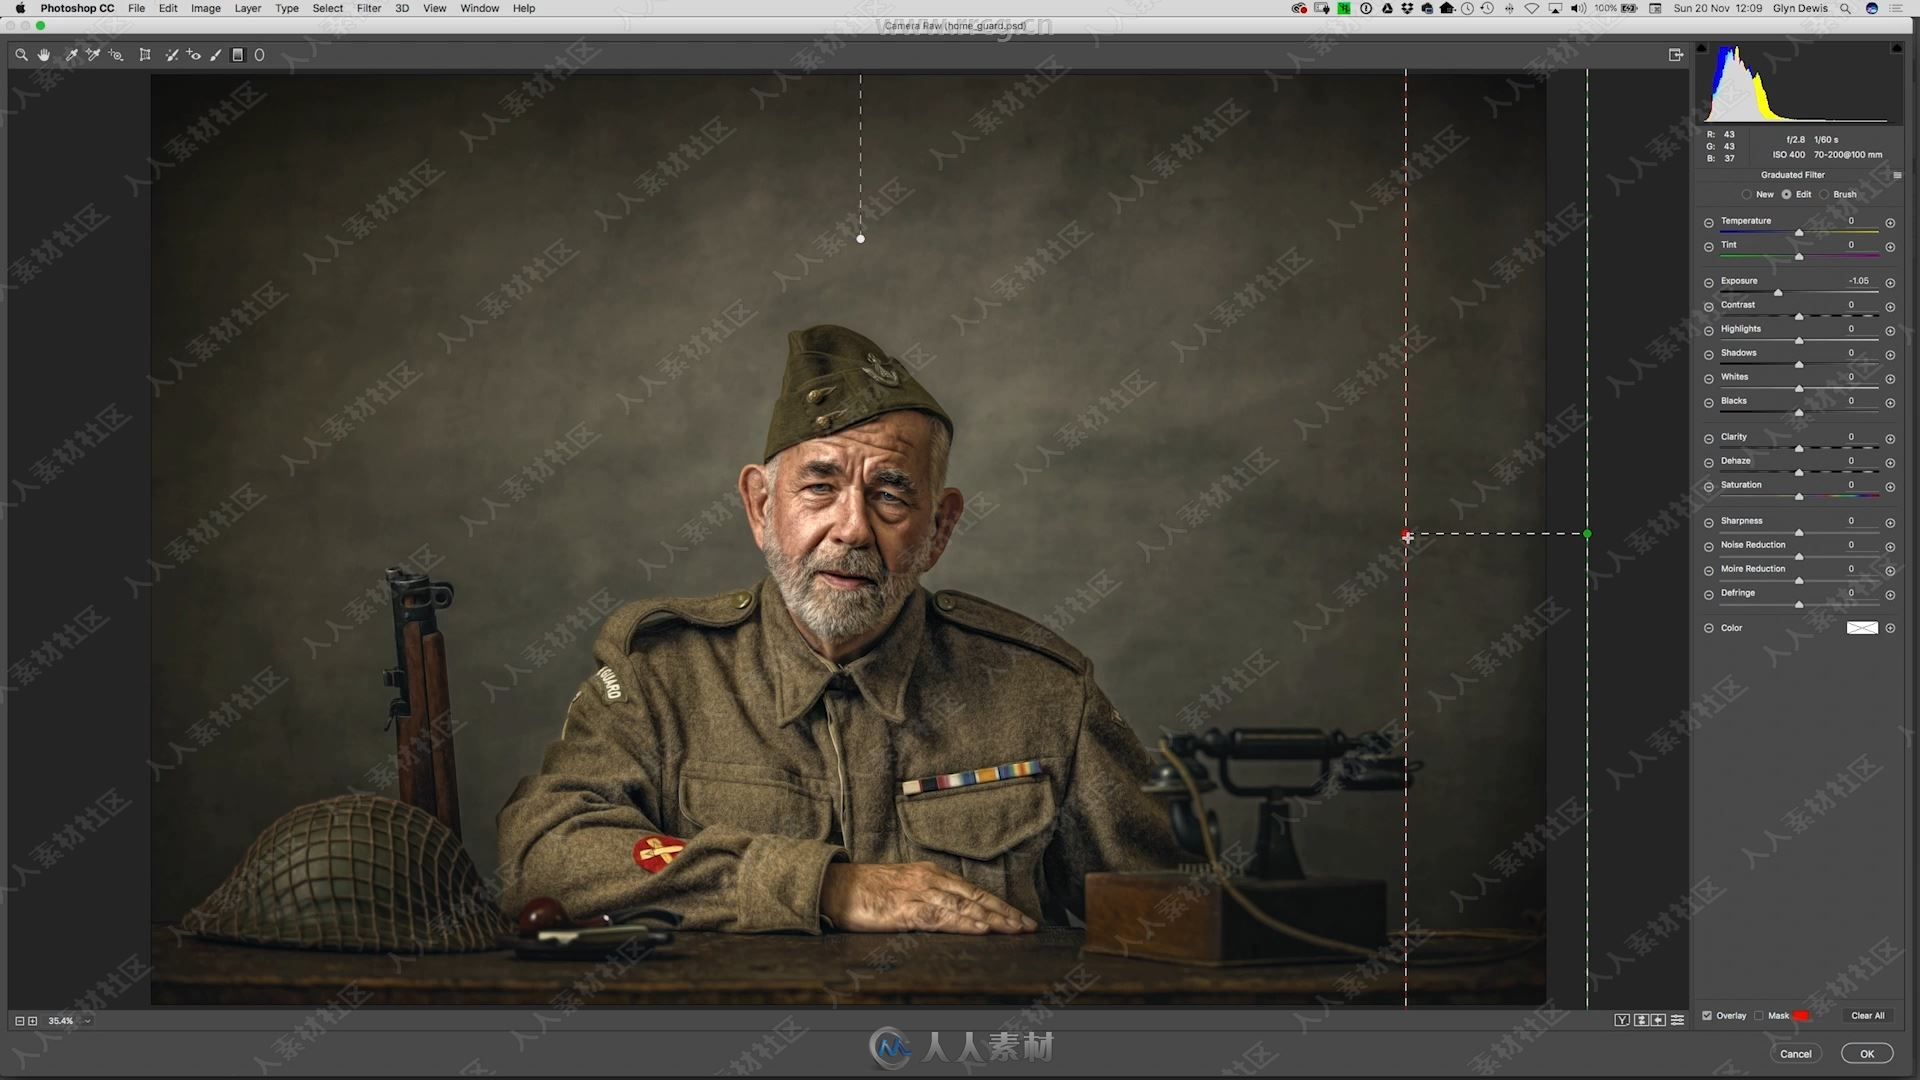The height and width of the screenshot is (1080, 1920).
Task: Select the New radio button
Action: 1747,195
